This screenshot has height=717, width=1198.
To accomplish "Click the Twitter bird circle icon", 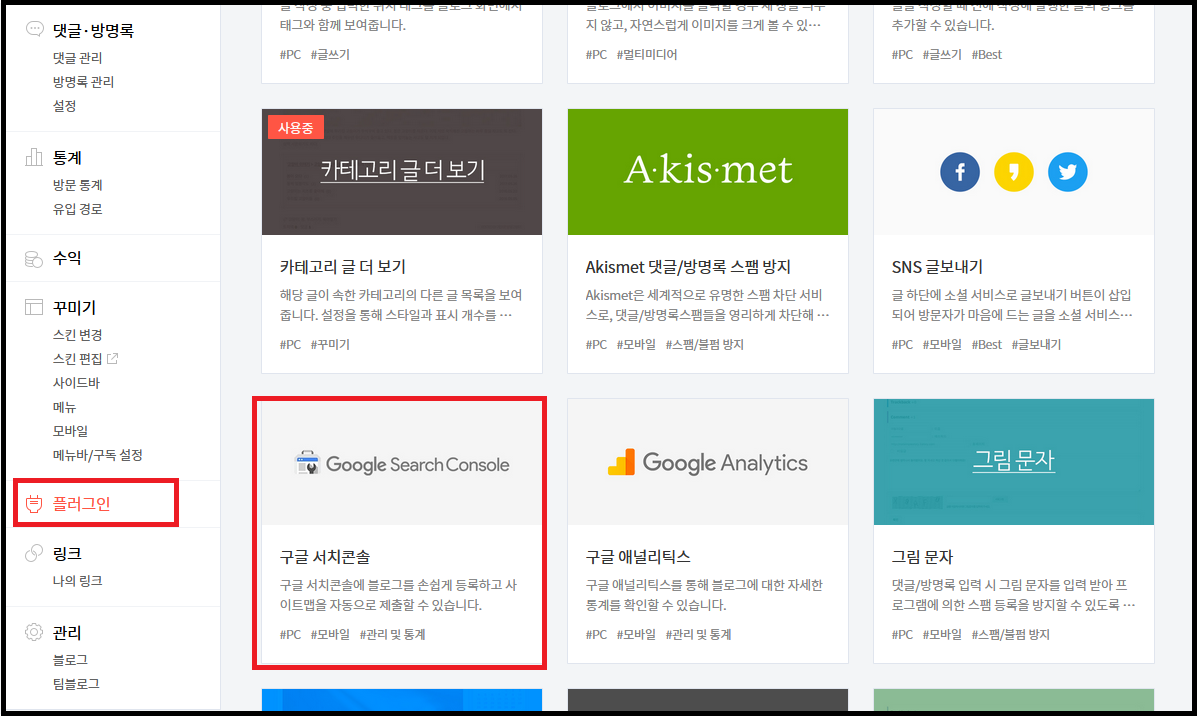I will click(x=1067, y=172).
